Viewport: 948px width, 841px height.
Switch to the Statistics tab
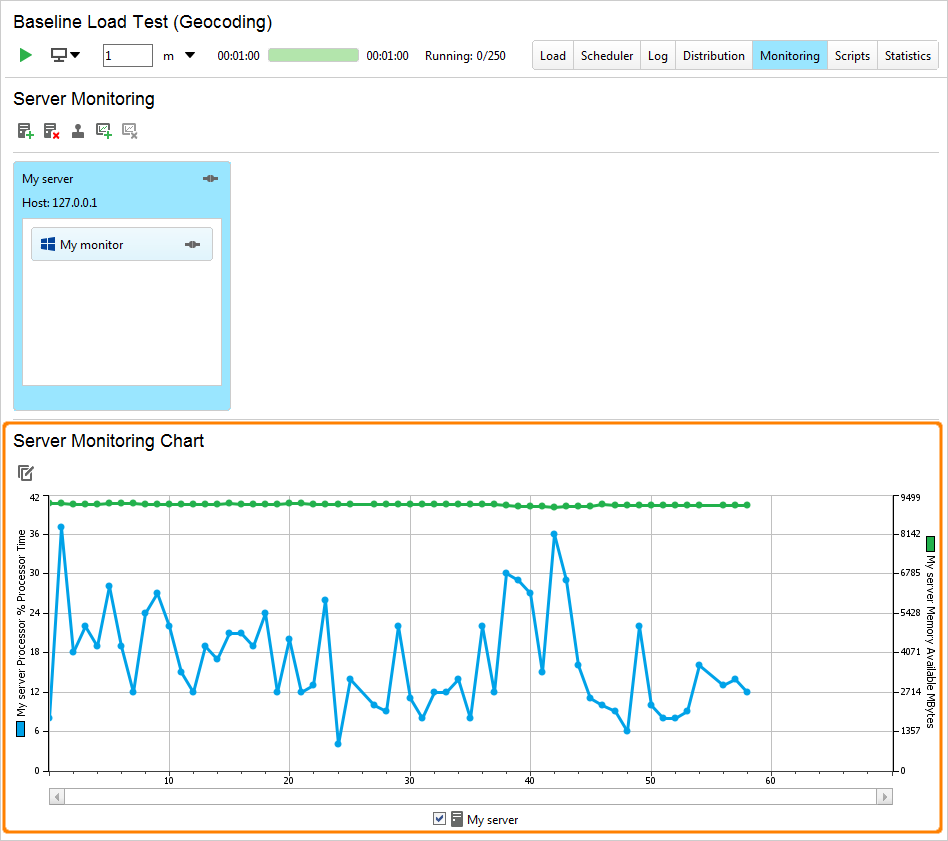[907, 55]
